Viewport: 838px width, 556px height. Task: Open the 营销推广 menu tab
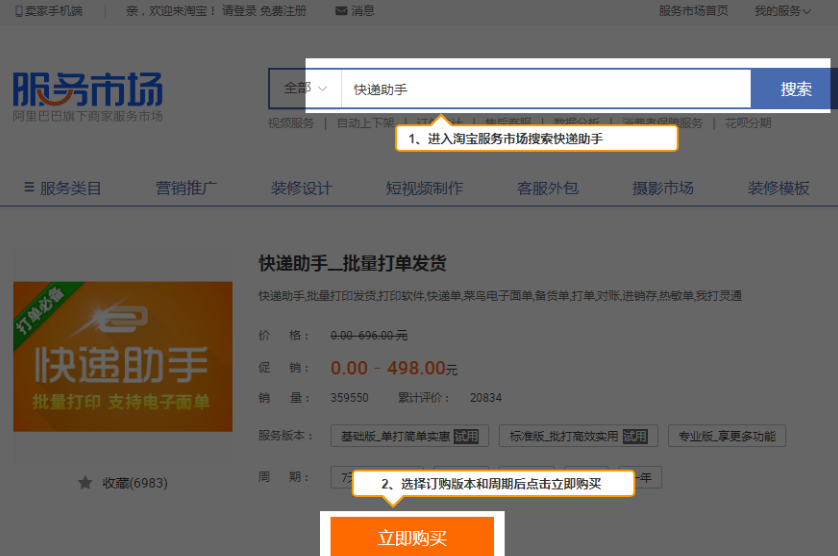click(x=186, y=188)
